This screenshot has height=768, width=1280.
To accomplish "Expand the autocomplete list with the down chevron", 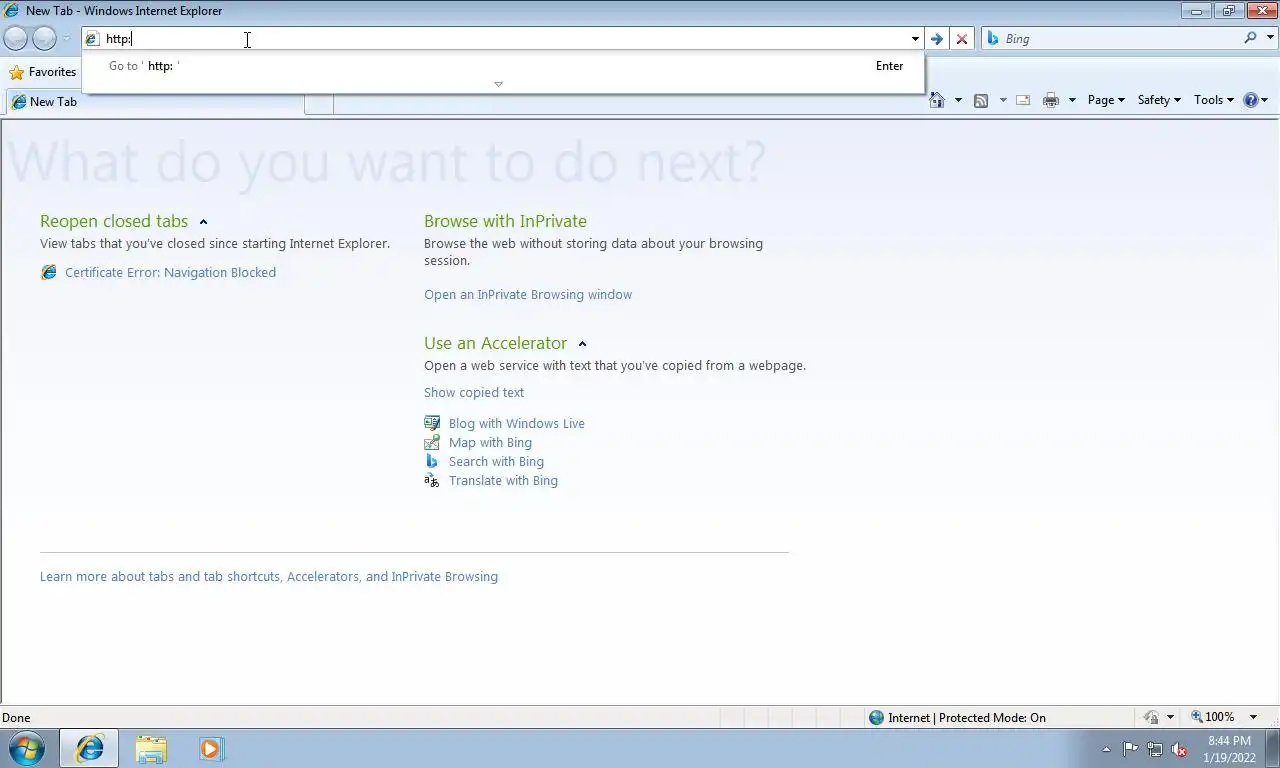I will pyautogui.click(x=498, y=84).
